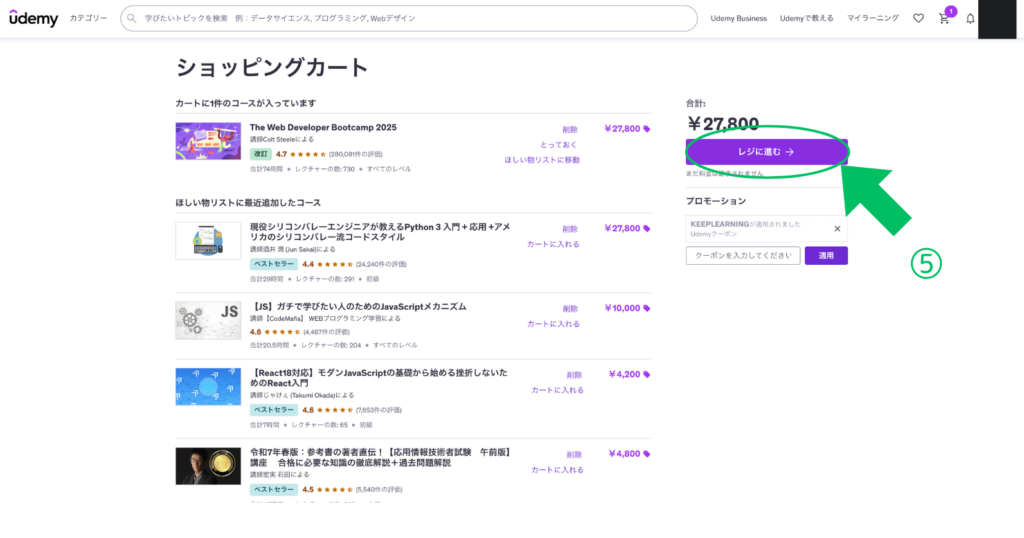Click とっておく for Web Developer Bootcamp
Screen dimensions: 1024x538
[x=558, y=145]
